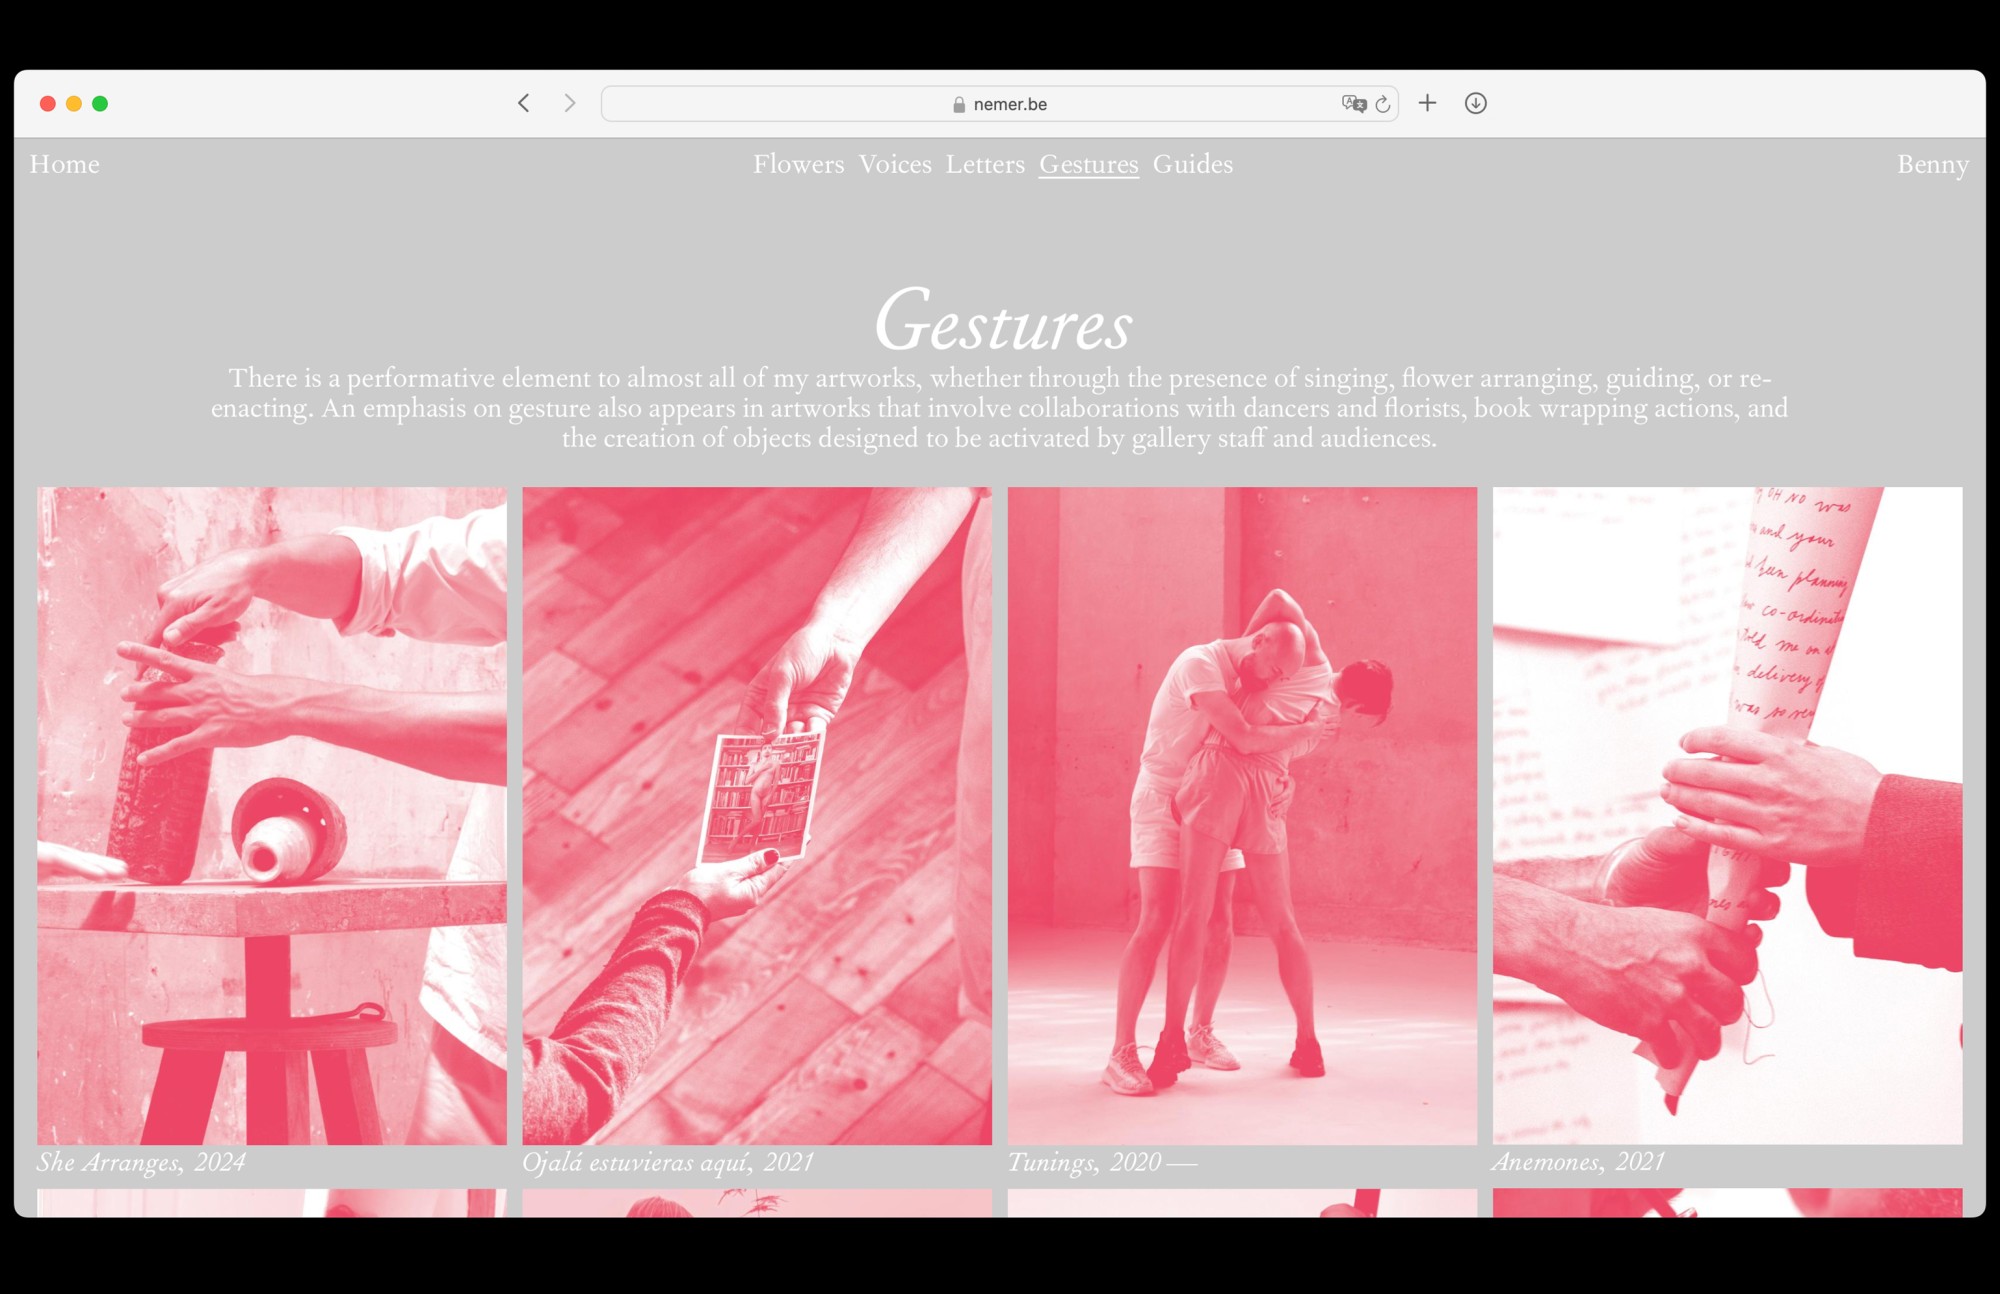2000x1294 pixels.
Task: Open the Guides section
Action: tap(1192, 164)
